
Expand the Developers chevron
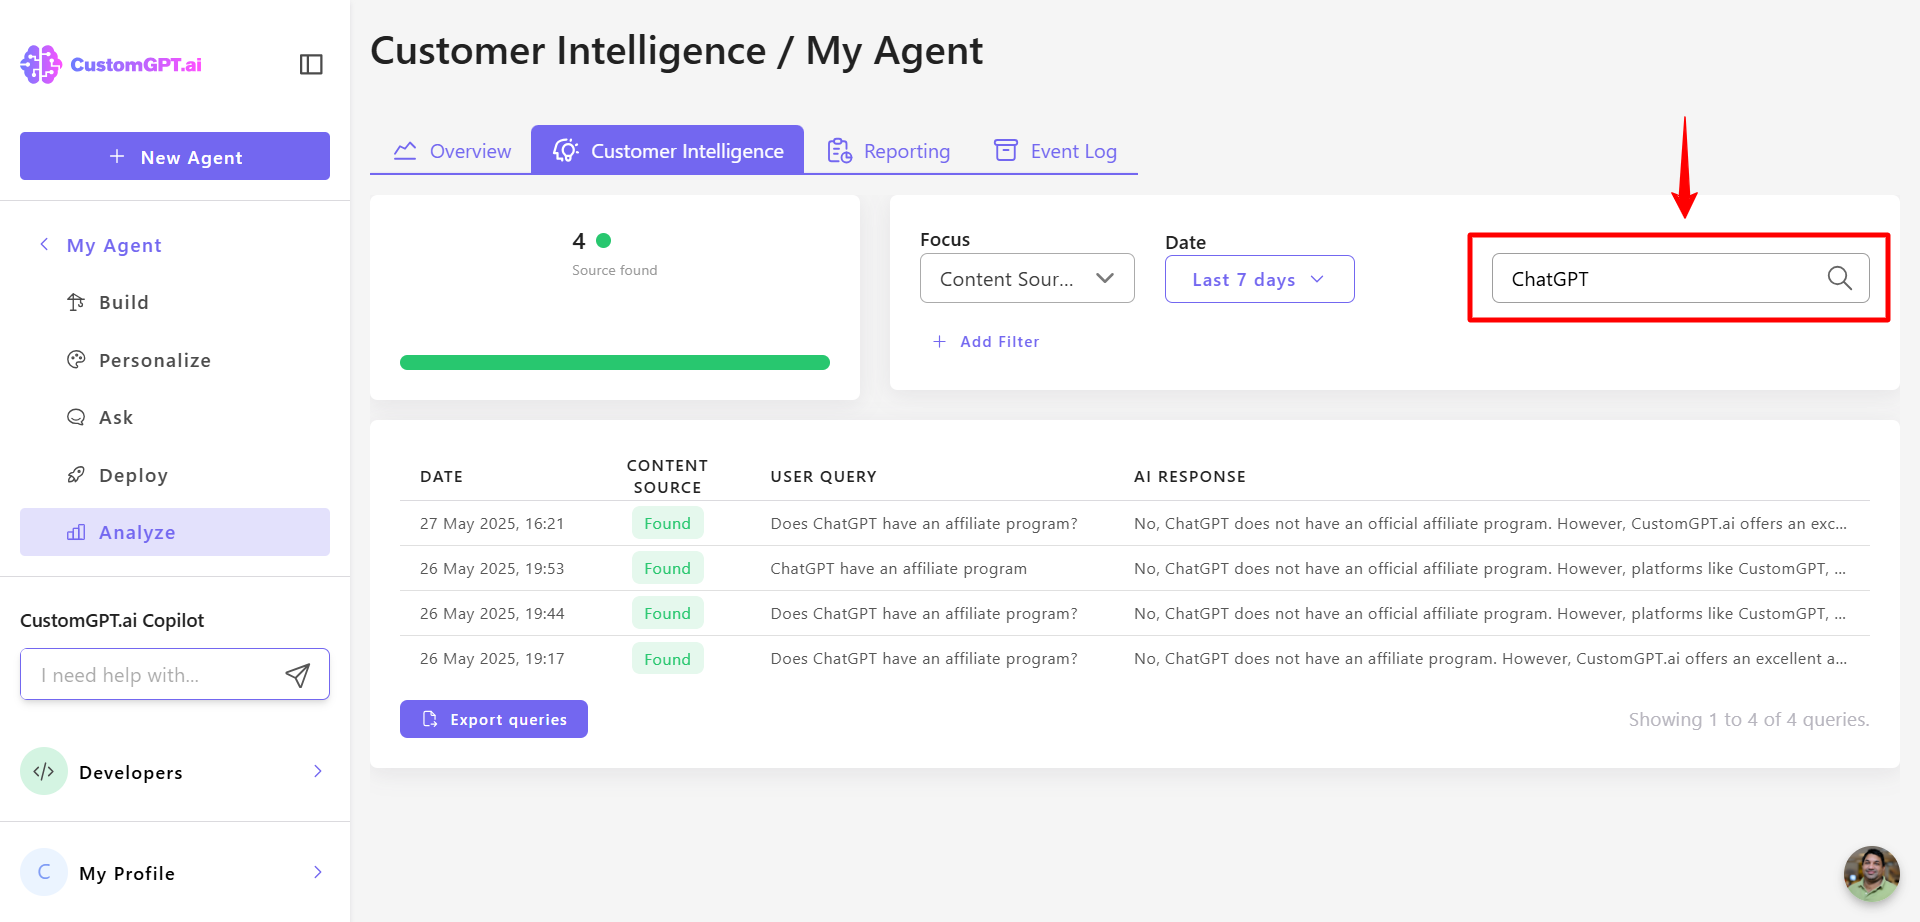318,771
